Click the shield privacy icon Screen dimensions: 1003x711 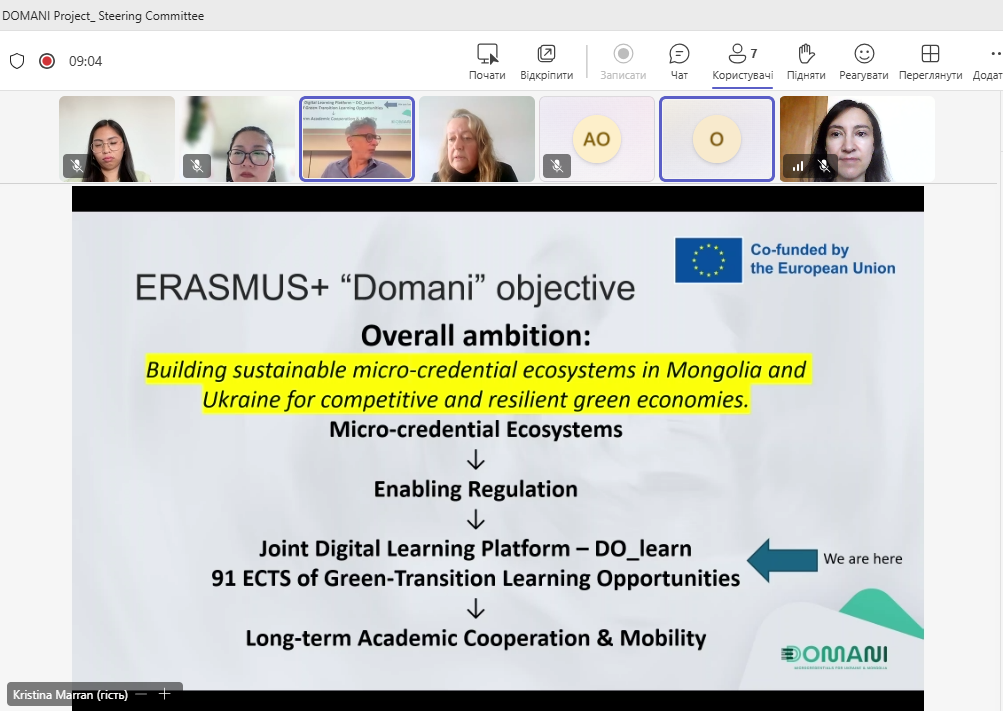(17, 61)
